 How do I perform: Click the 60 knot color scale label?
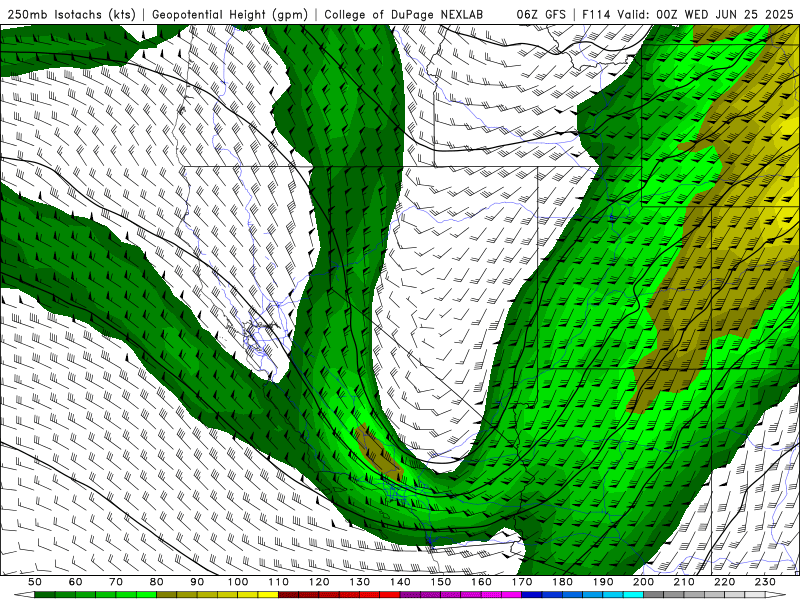coord(76,582)
